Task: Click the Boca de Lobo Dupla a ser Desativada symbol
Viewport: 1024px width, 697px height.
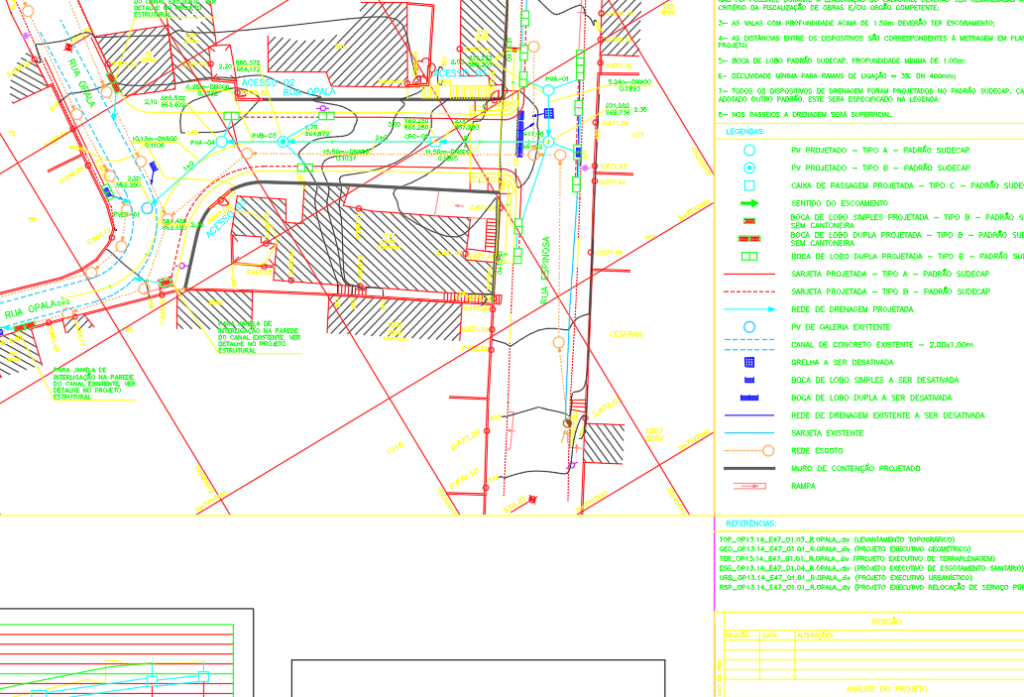Action: tap(749, 397)
